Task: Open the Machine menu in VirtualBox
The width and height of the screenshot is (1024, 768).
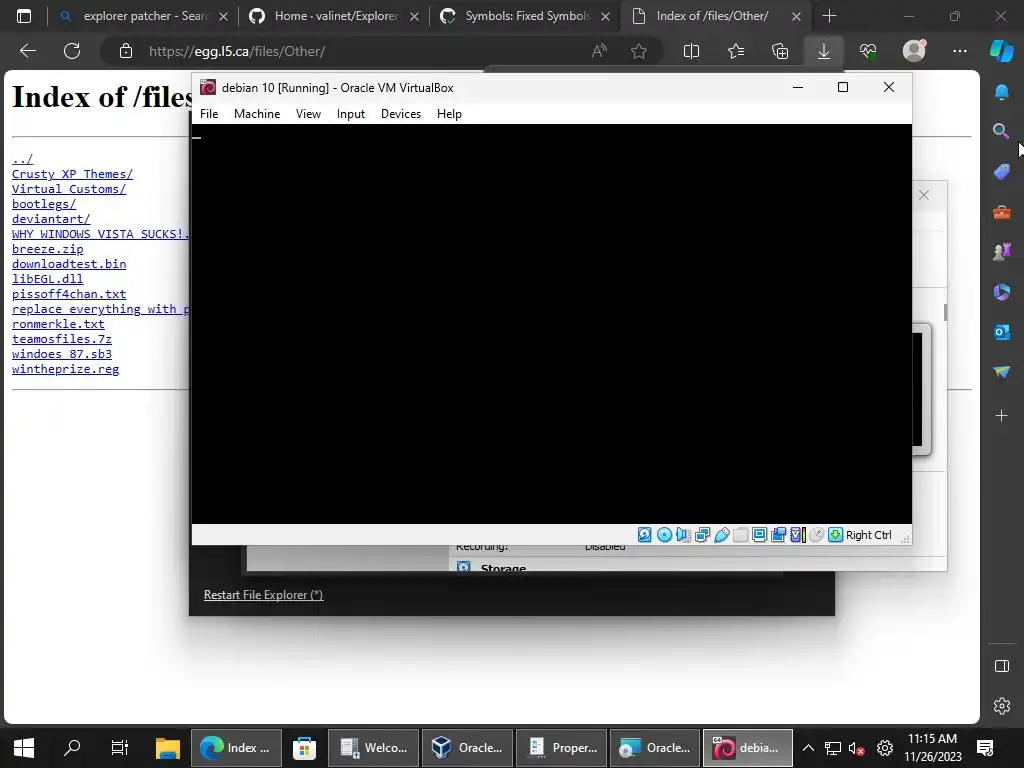Action: (x=257, y=114)
